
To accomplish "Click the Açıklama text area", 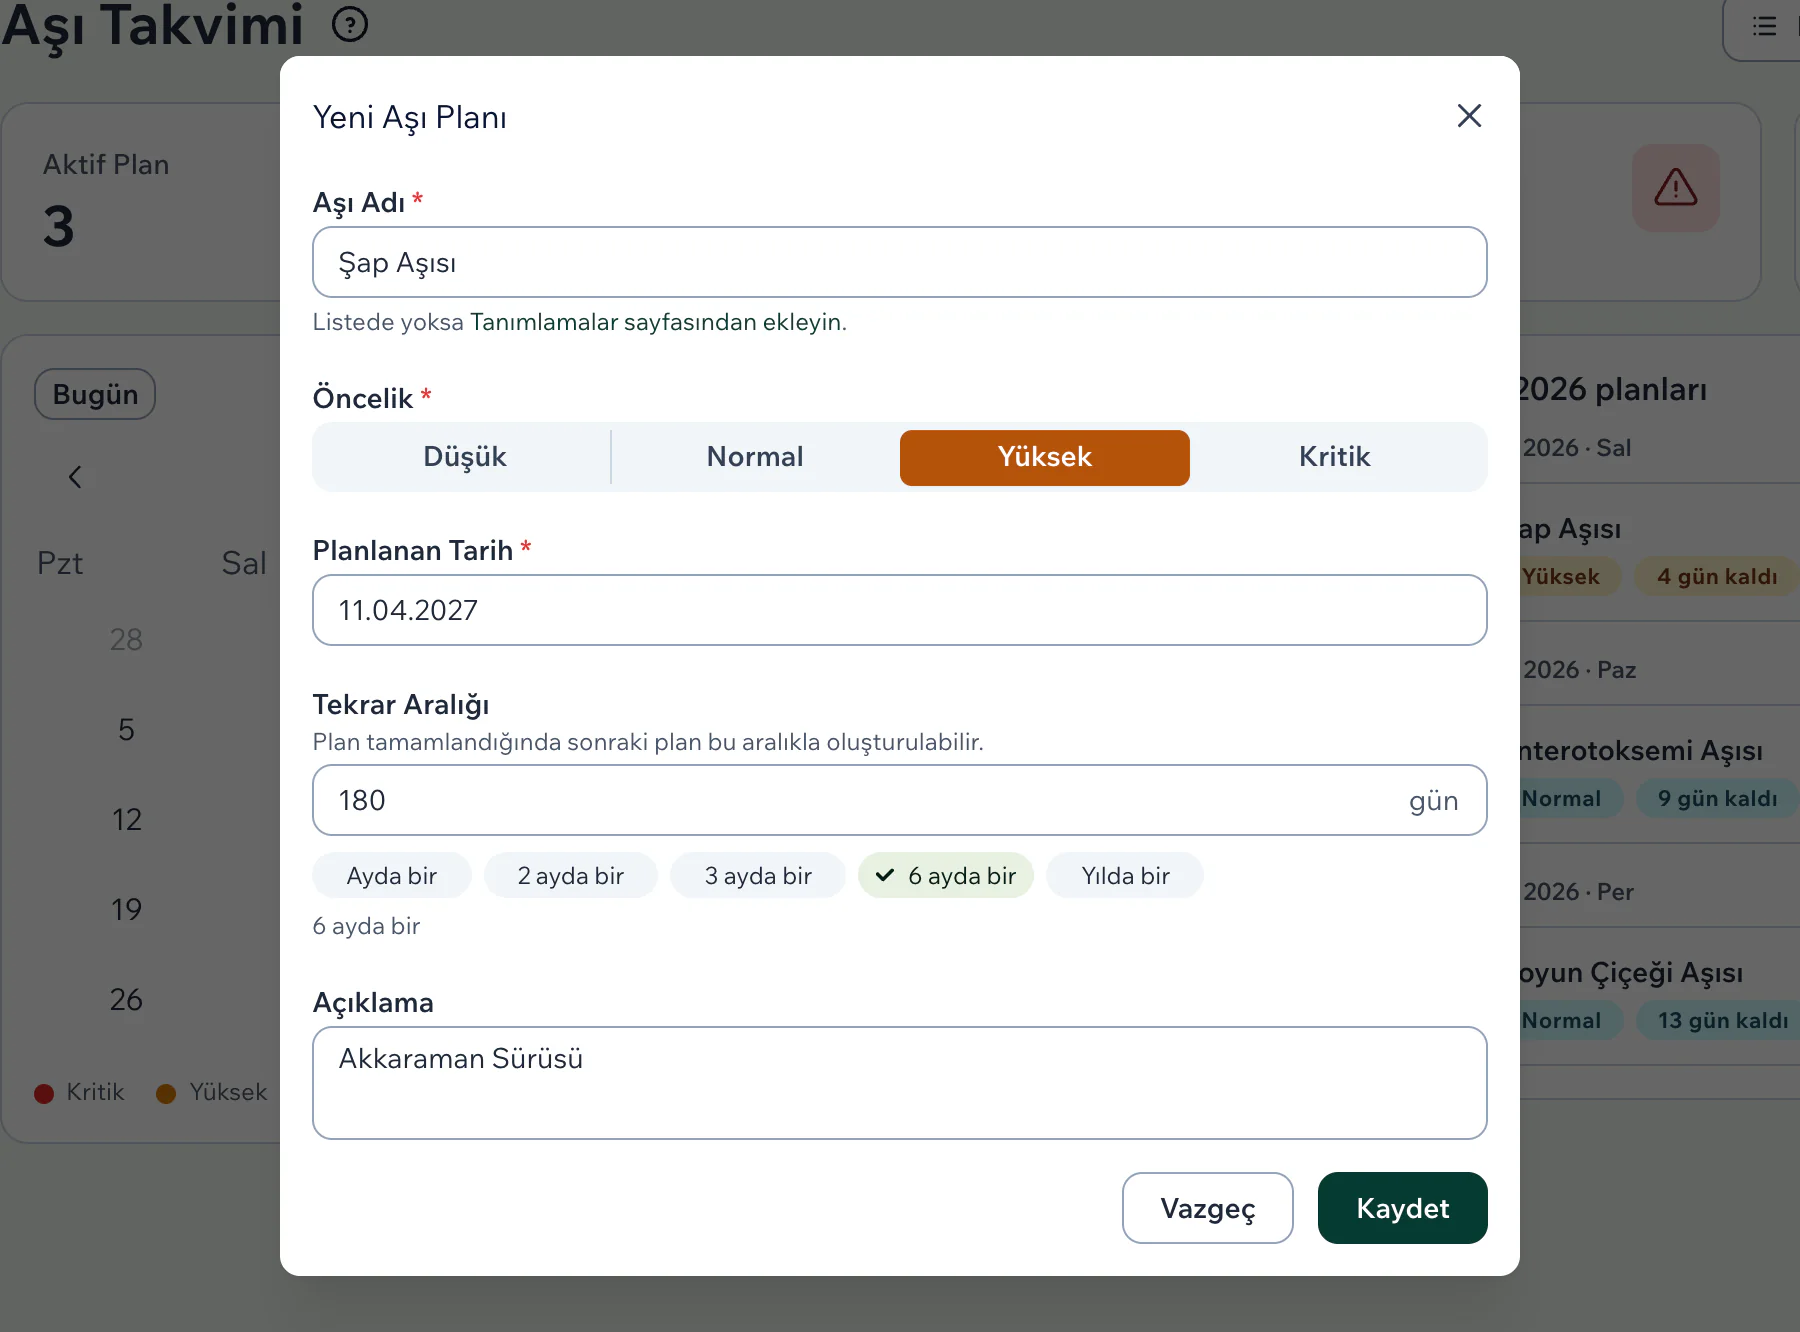I will pos(899,1083).
